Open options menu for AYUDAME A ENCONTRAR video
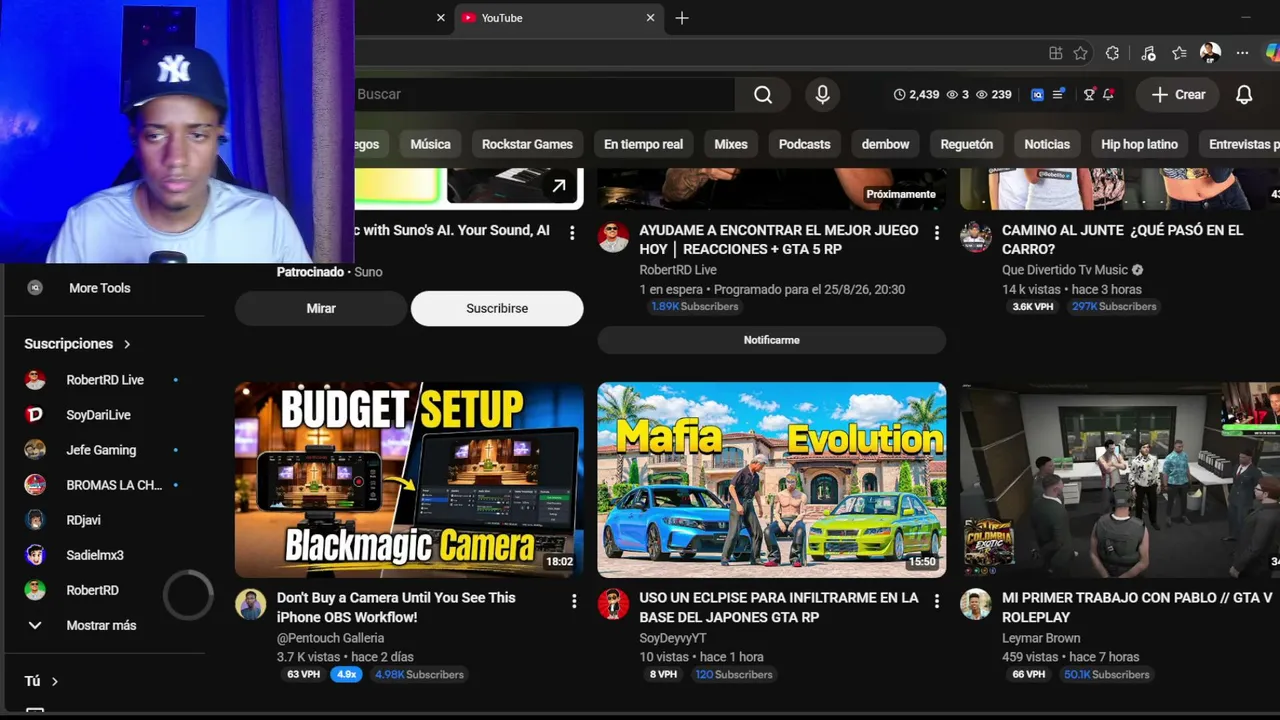This screenshot has height=720, width=1280. tap(937, 233)
